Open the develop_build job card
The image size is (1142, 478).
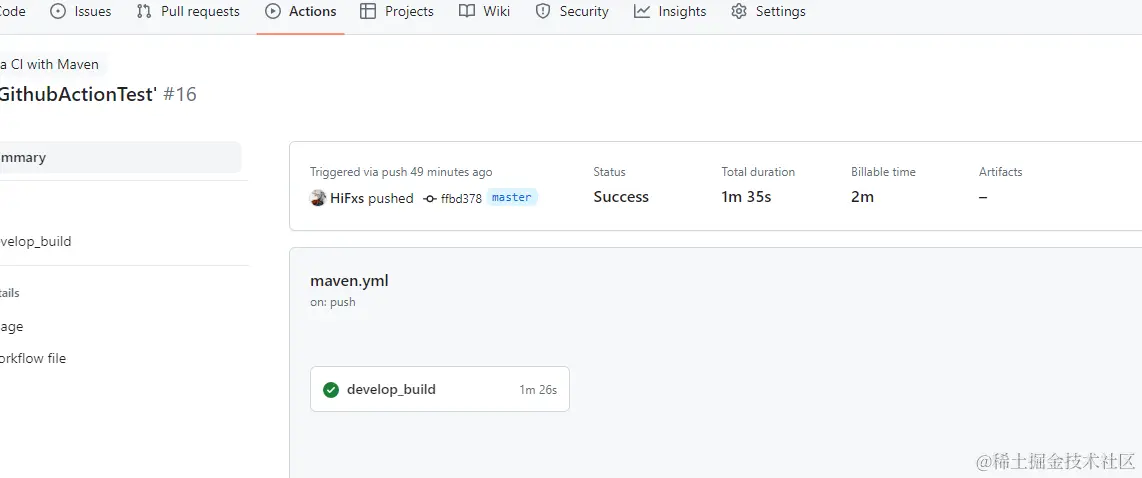[x=440, y=389]
